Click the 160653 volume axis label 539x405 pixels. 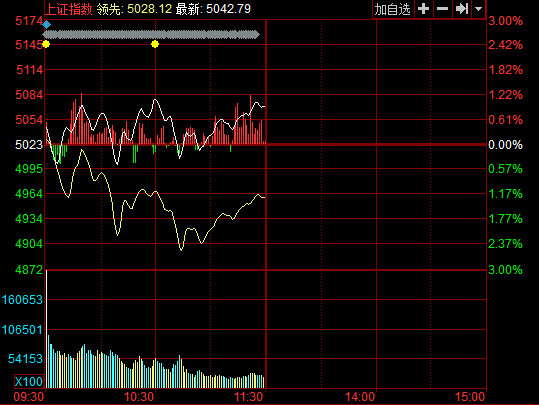[x=22, y=300]
